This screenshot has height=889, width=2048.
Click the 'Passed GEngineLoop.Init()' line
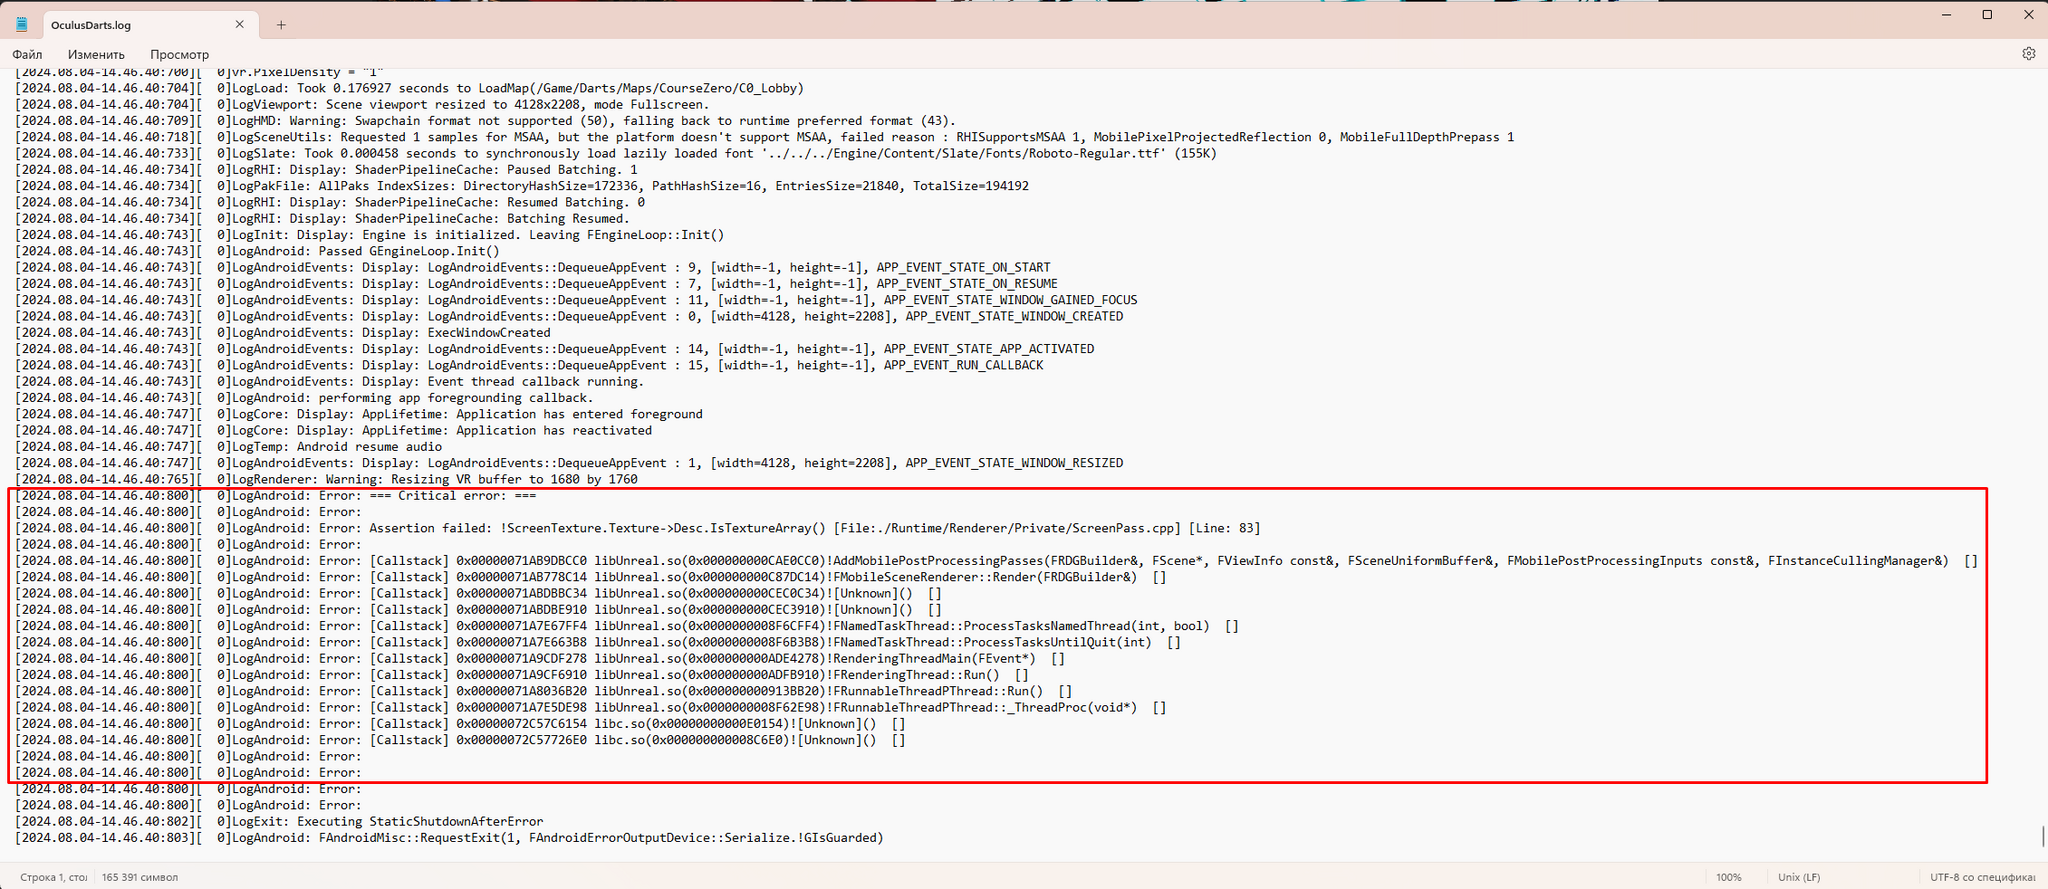coord(258,251)
